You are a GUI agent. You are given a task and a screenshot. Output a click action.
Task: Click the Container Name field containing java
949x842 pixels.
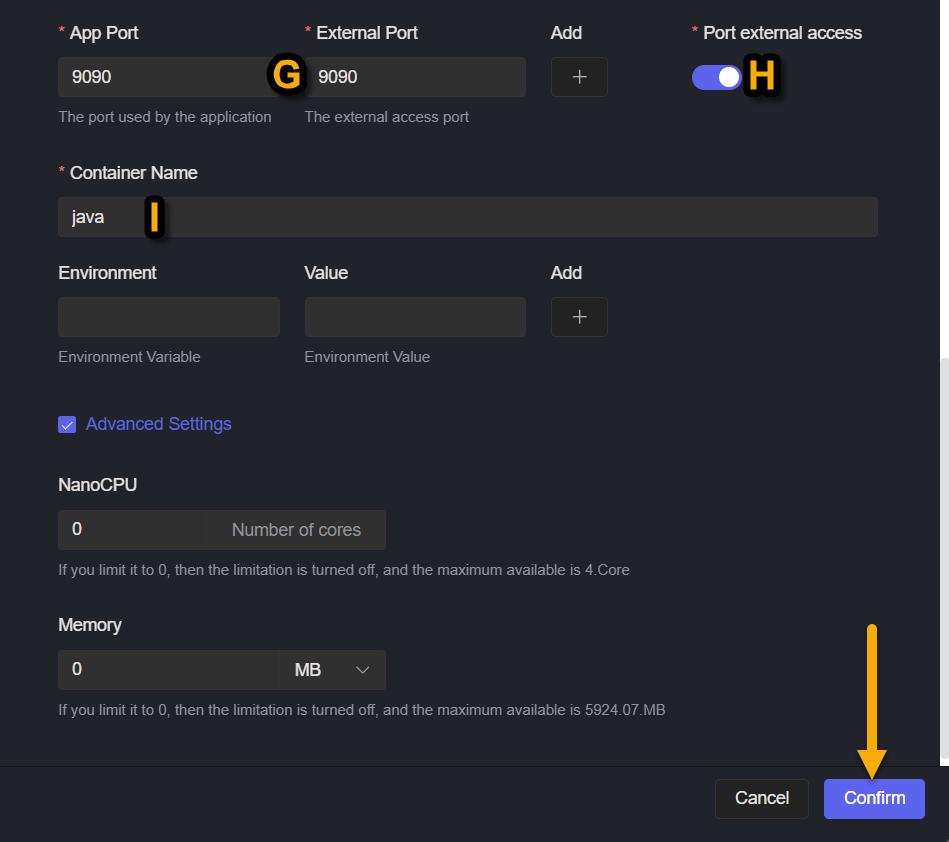coord(468,217)
